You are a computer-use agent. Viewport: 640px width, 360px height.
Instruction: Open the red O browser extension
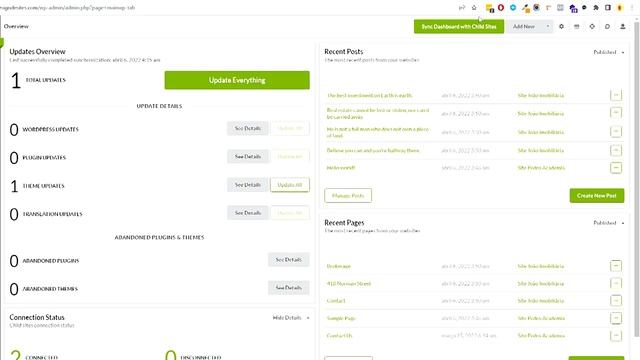click(x=501, y=7)
